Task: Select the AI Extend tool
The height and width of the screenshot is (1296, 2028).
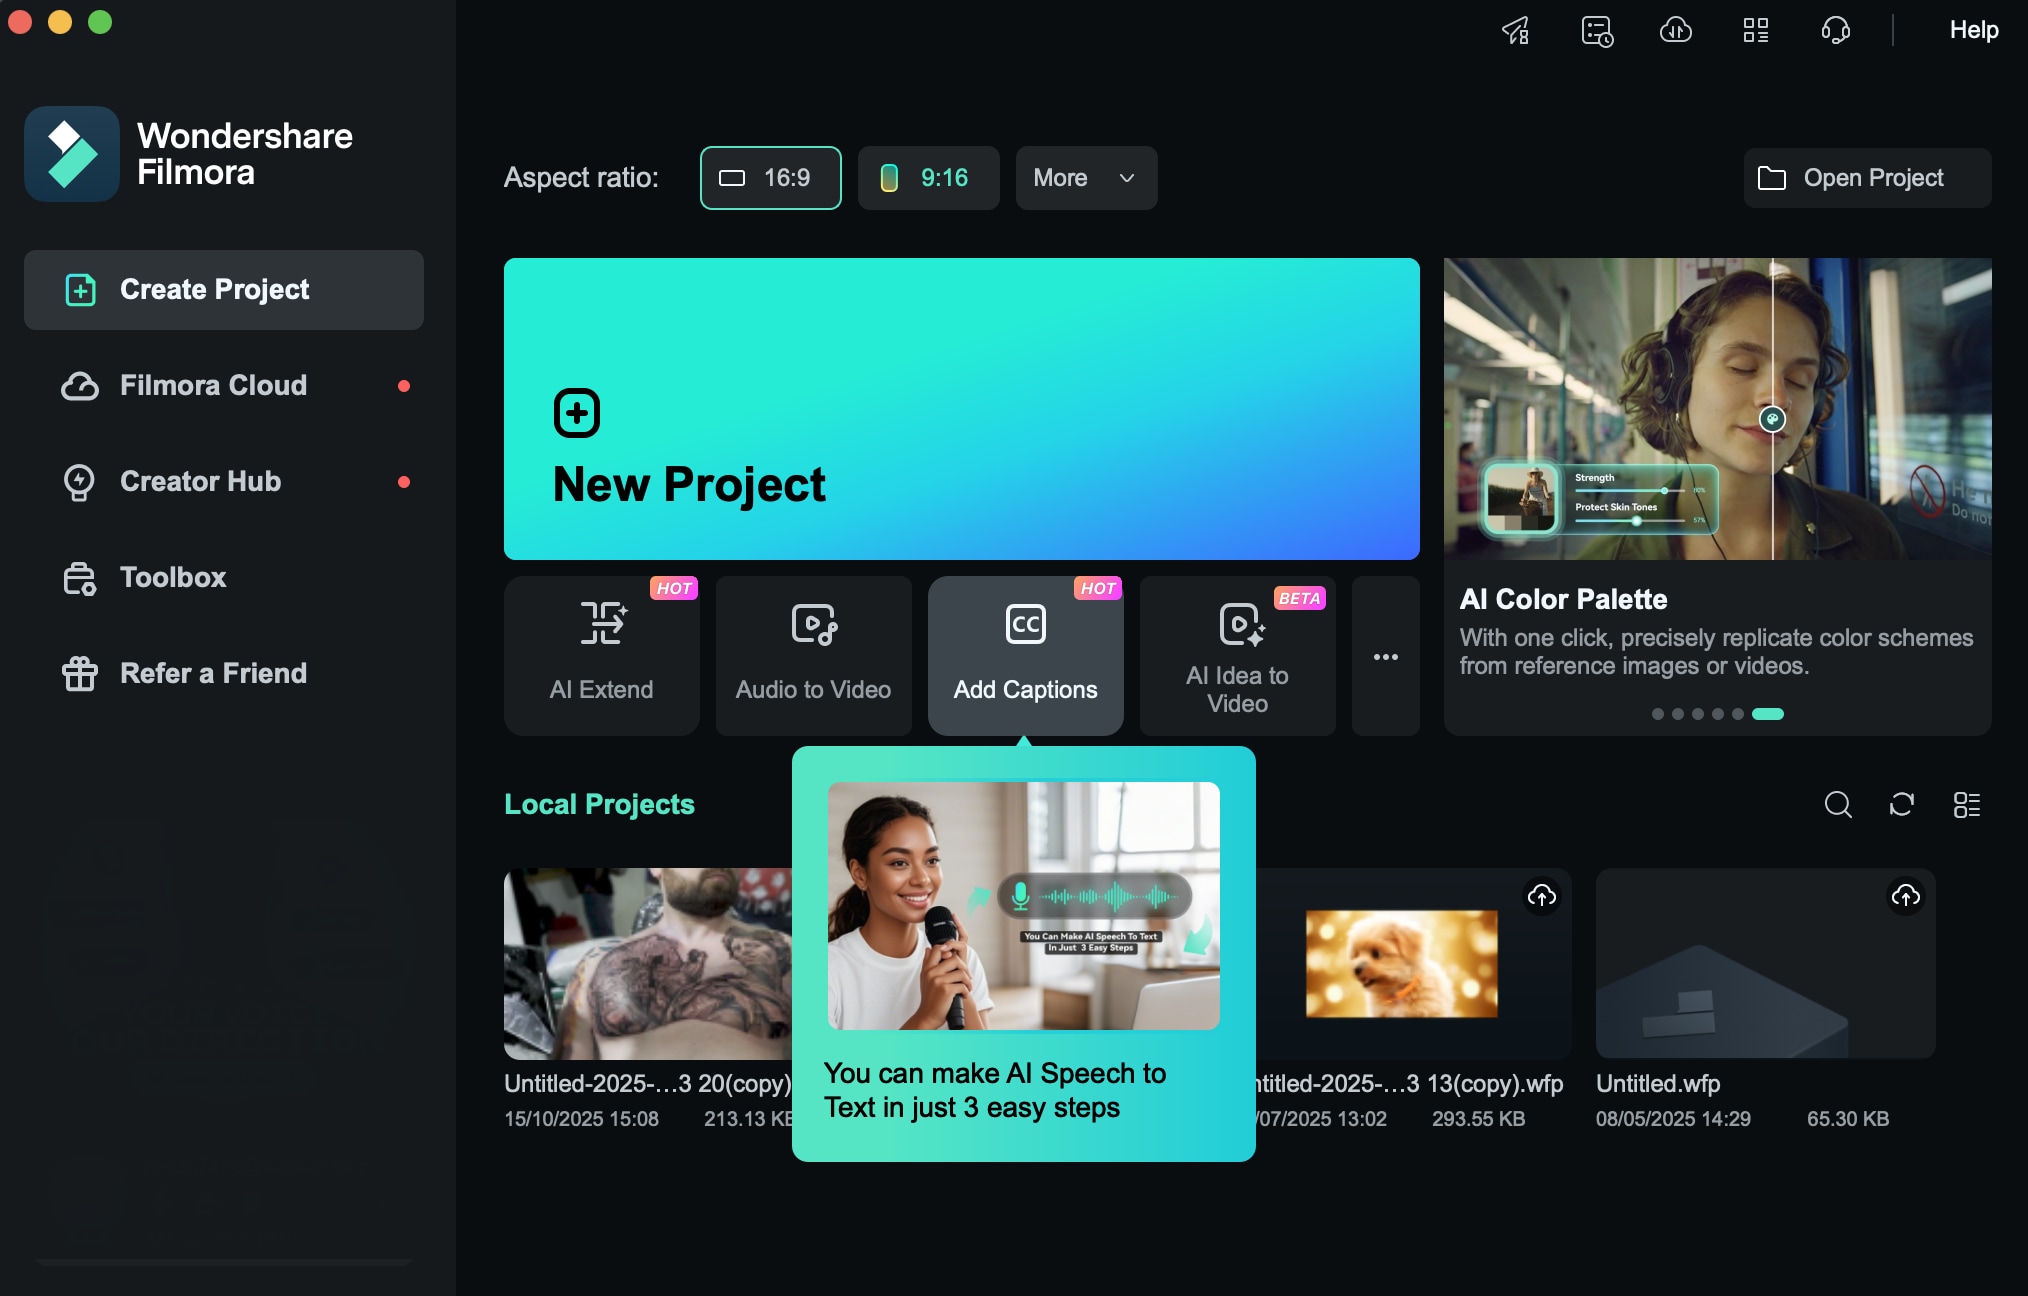Action: click(601, 655)
